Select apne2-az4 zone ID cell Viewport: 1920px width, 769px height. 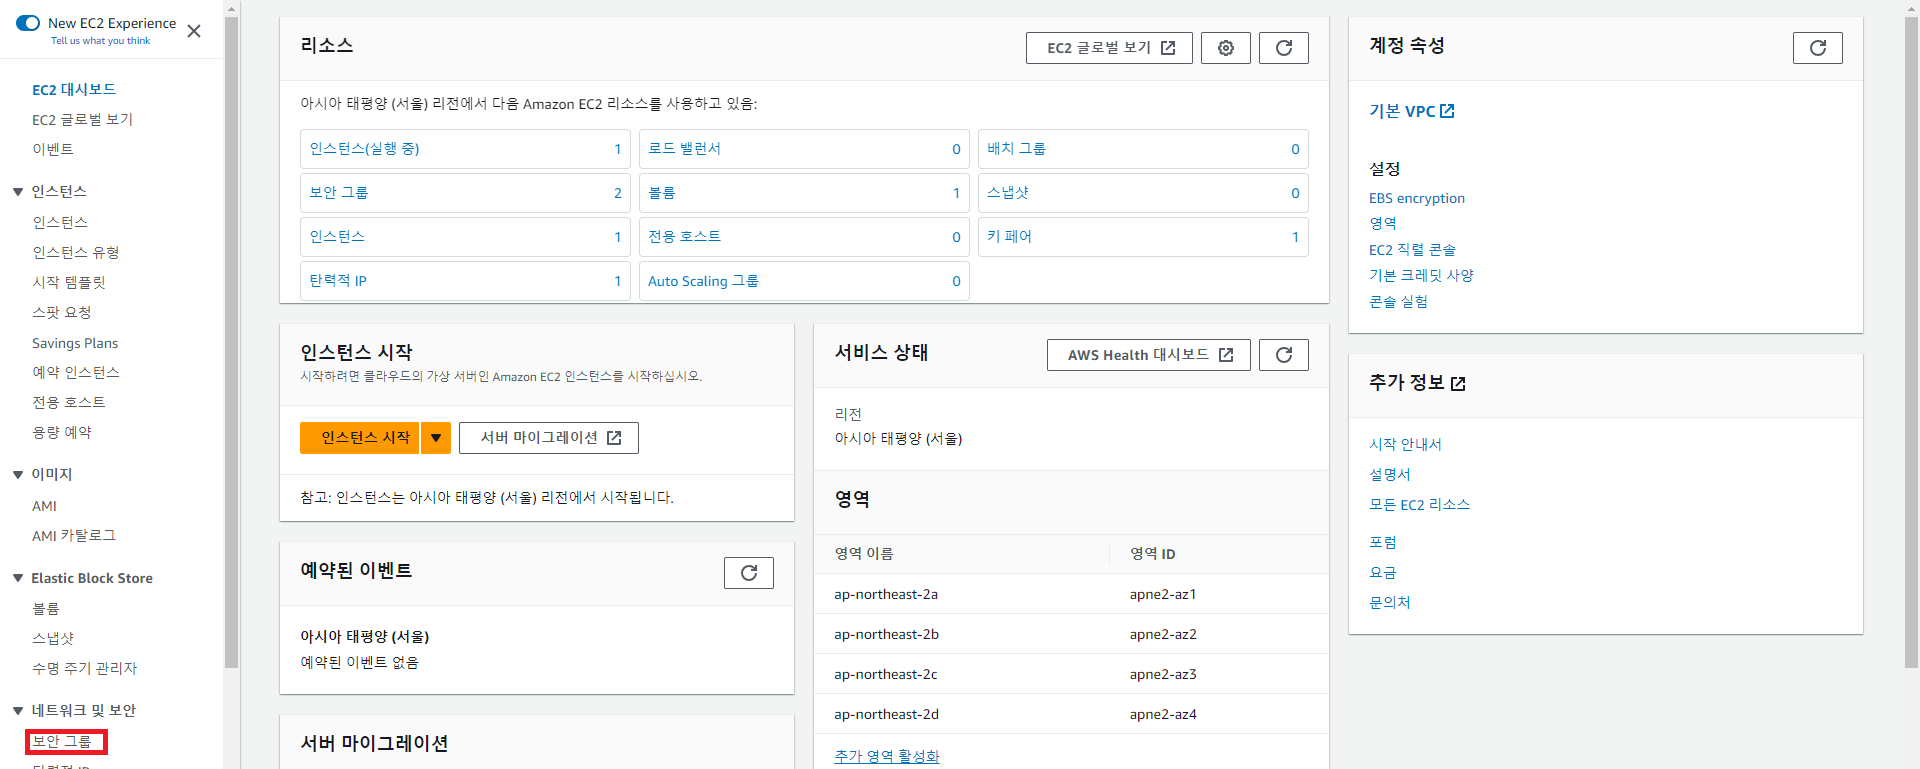click(x=1163, y=714)
